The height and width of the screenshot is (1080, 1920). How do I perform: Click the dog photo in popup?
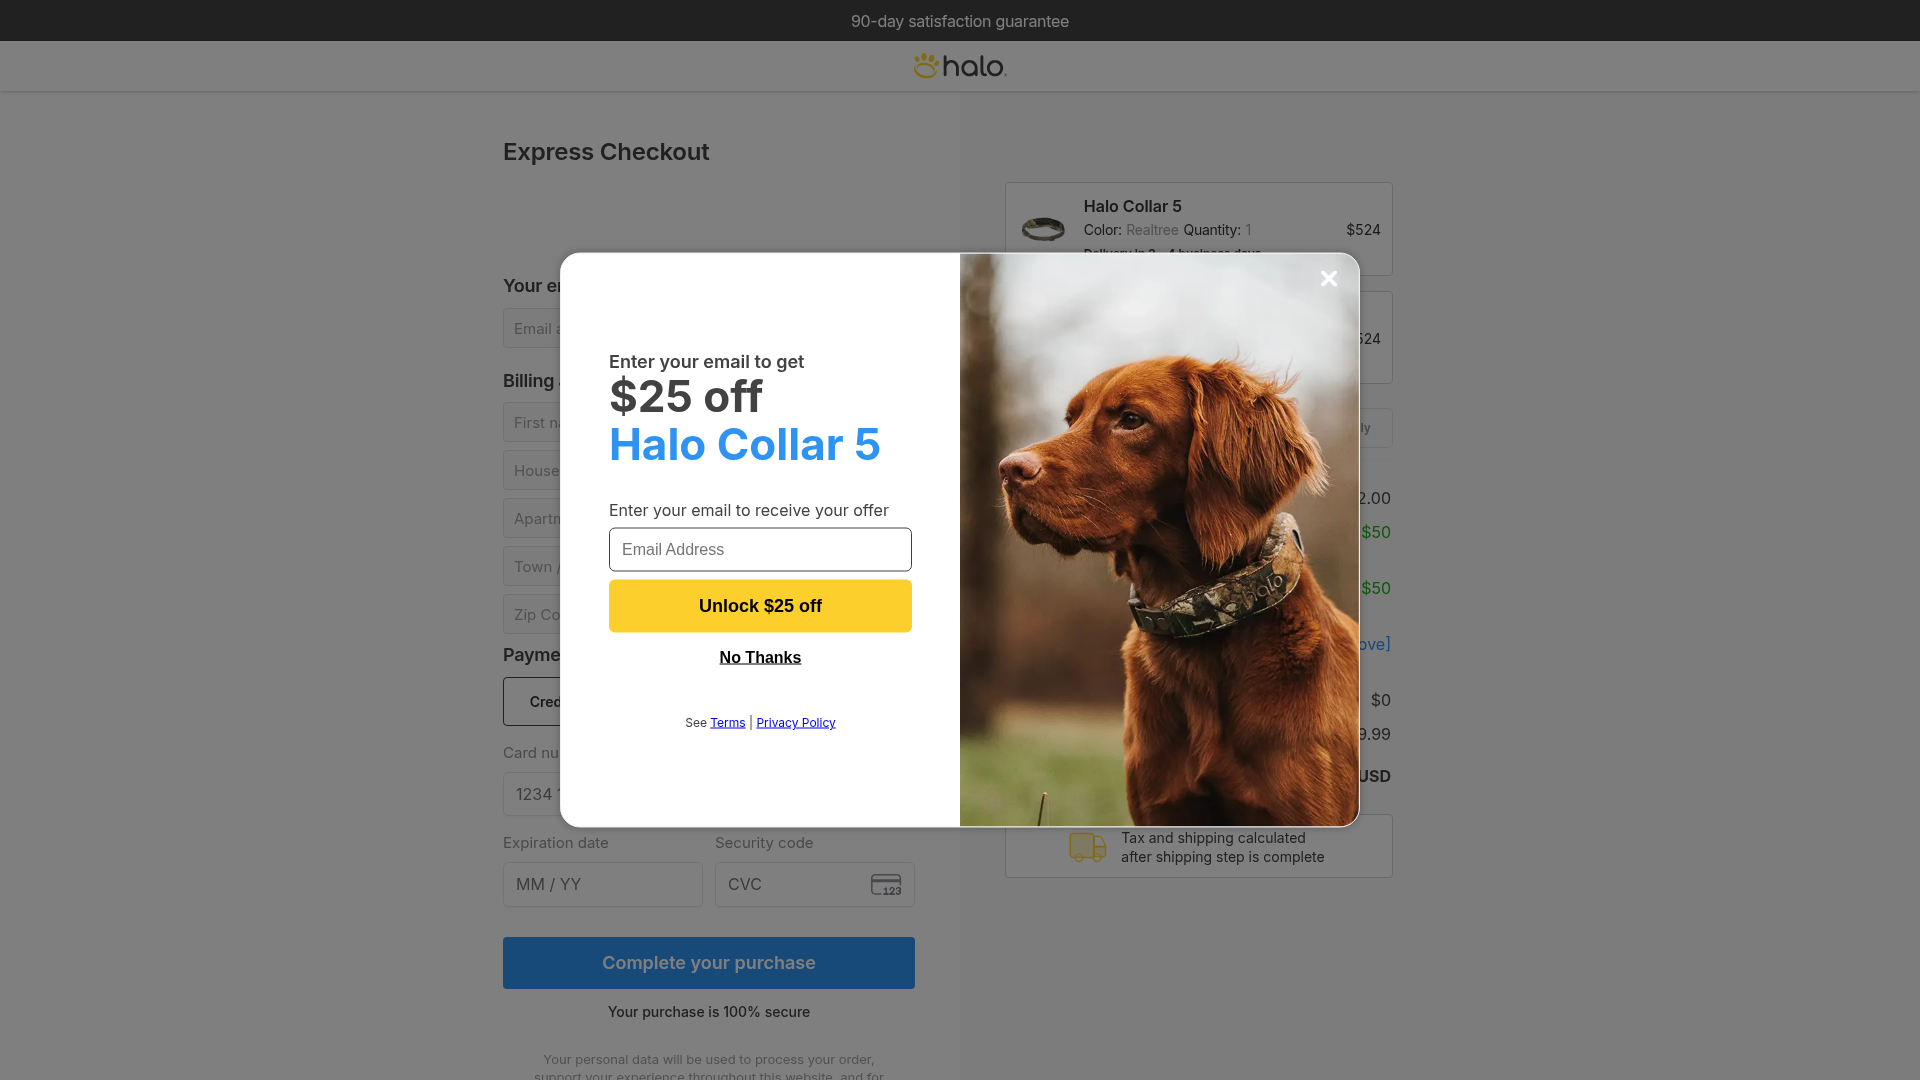1159,540
